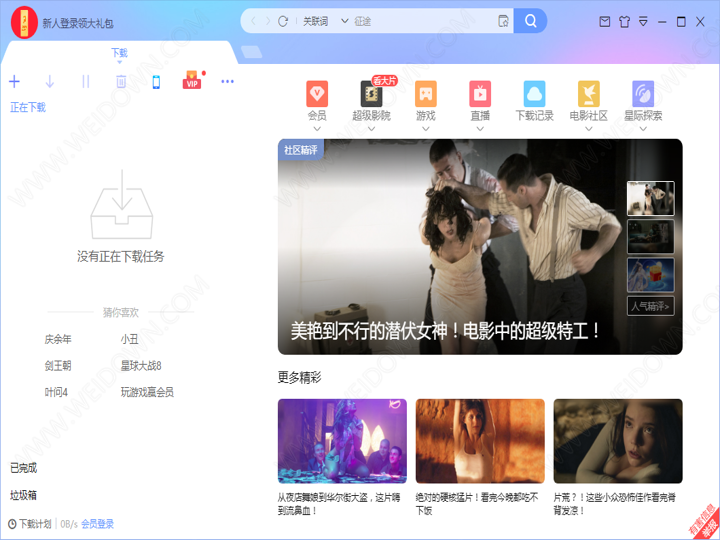720x540 pixels.
Task: Click the VIP gift icon
Action: (192, 80)
